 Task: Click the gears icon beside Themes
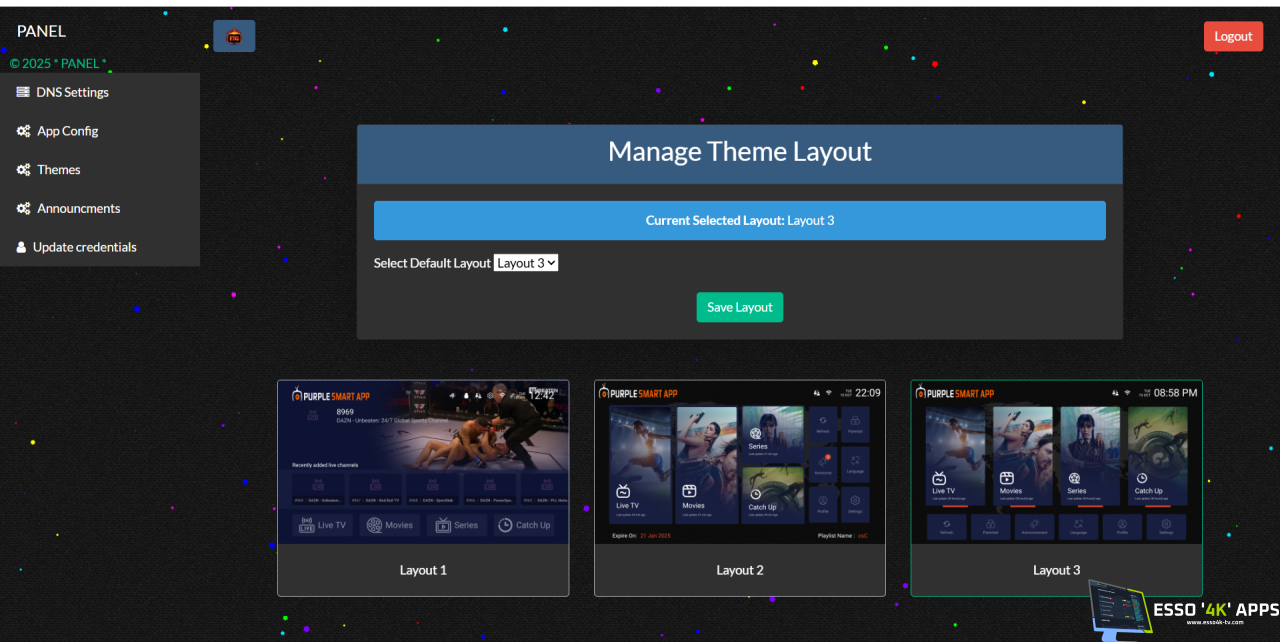click(23, 170)
